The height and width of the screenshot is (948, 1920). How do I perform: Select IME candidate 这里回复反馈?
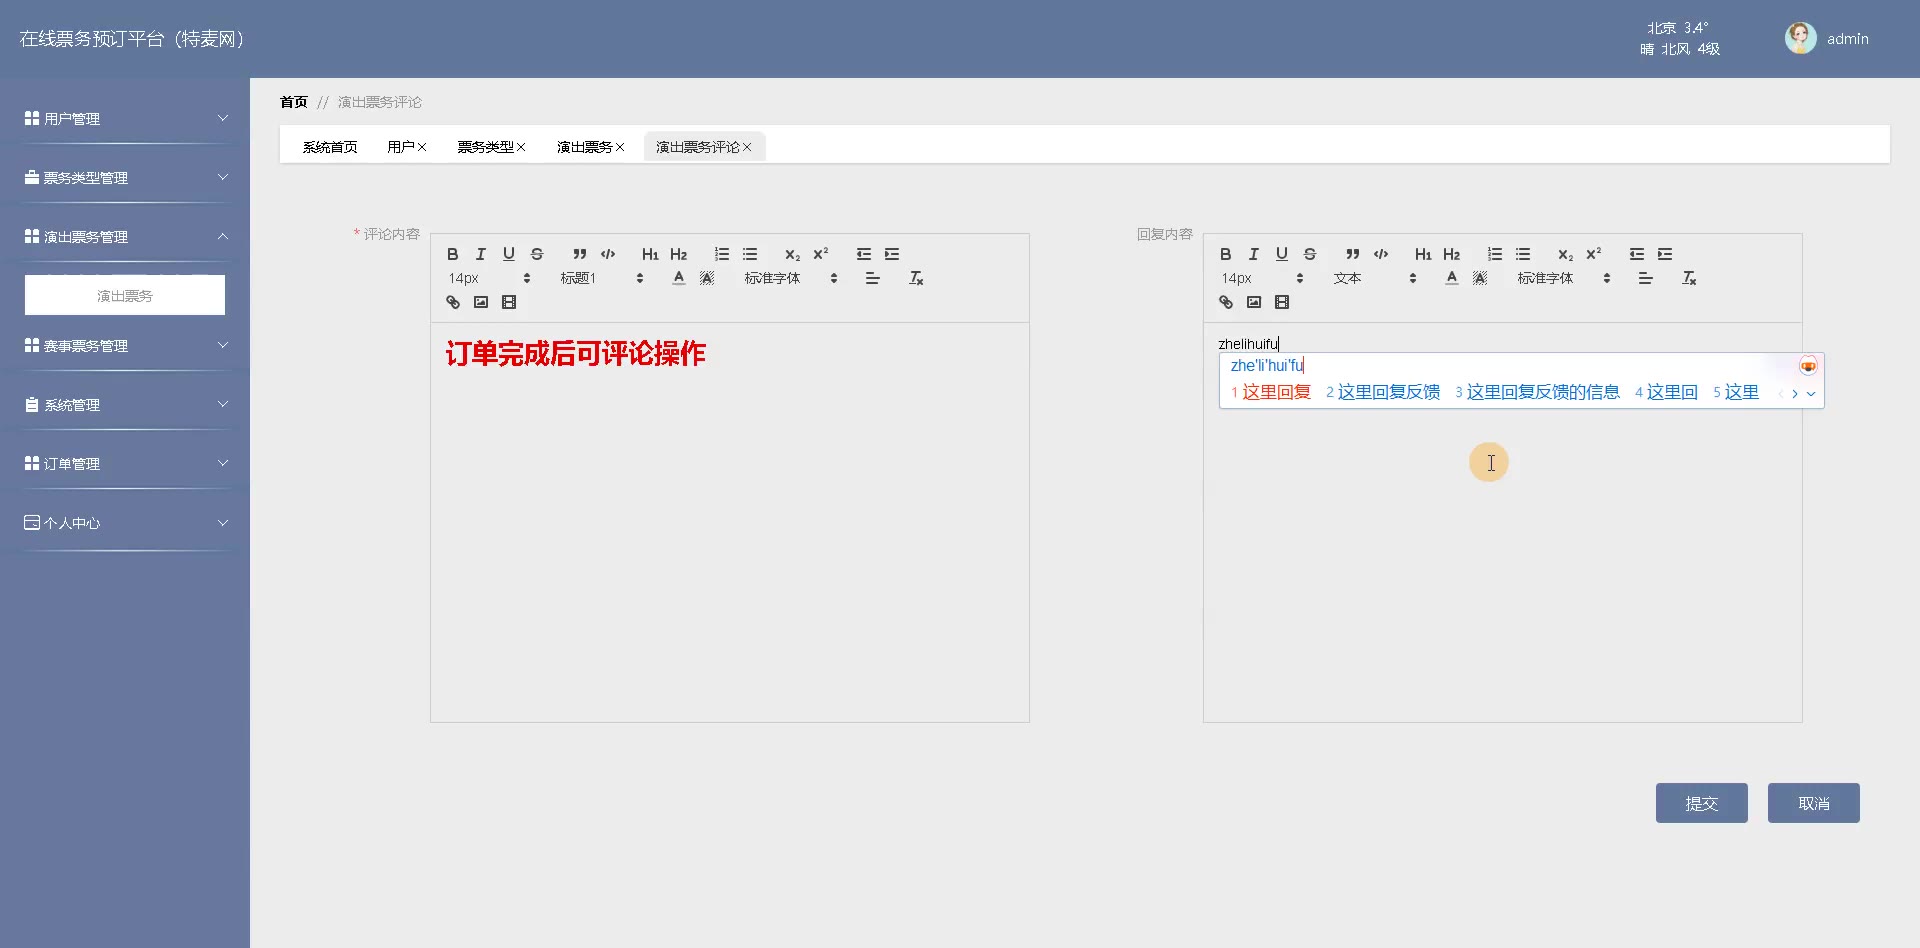[1383, 392]
